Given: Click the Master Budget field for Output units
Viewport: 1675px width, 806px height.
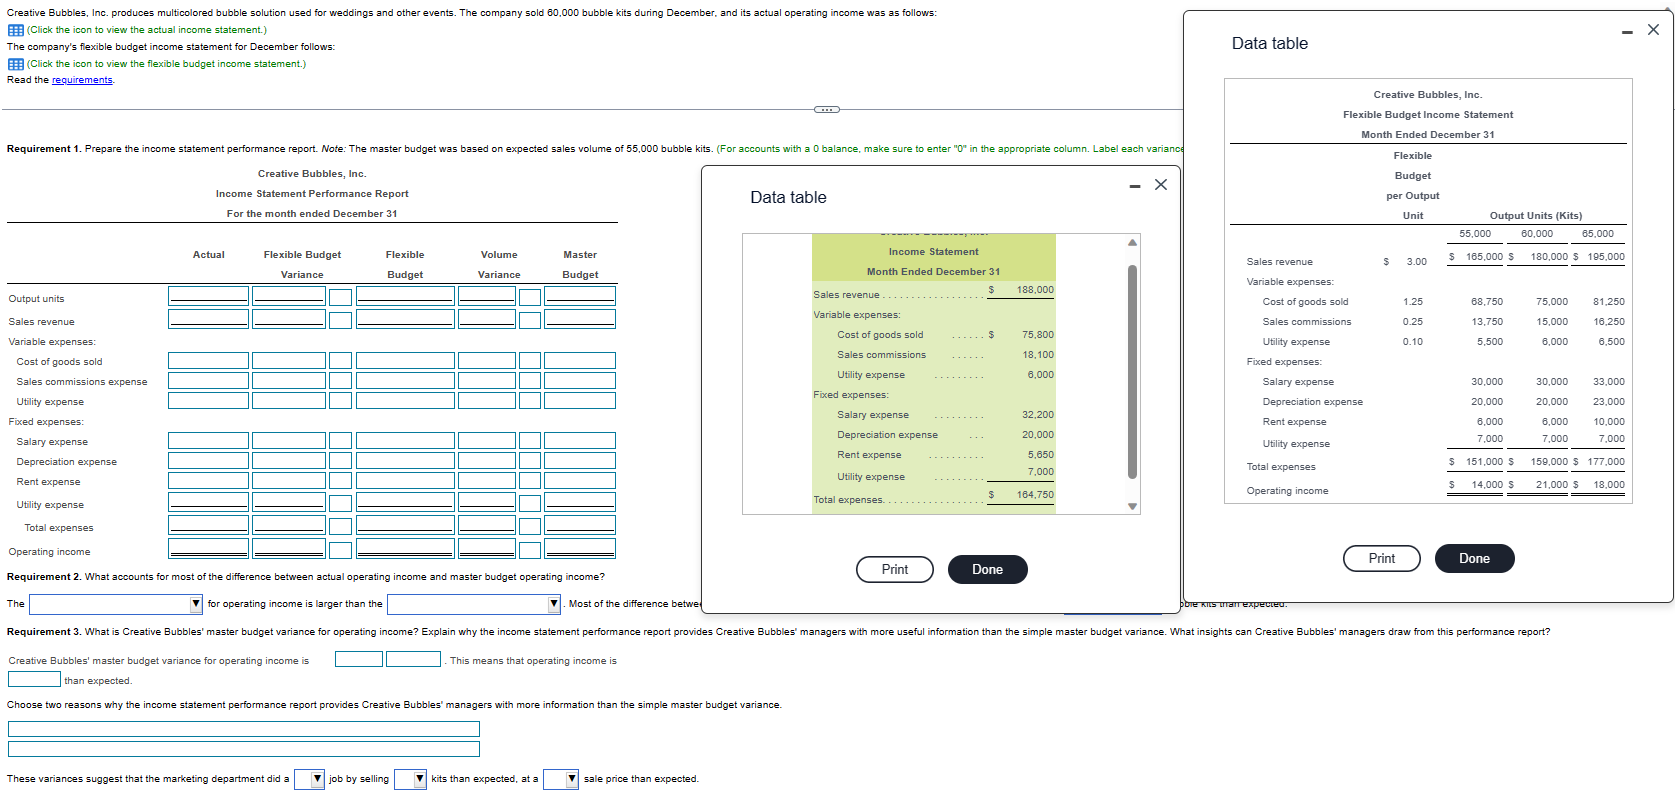Looking at the screenshot, I should click(x=580, y=296).
